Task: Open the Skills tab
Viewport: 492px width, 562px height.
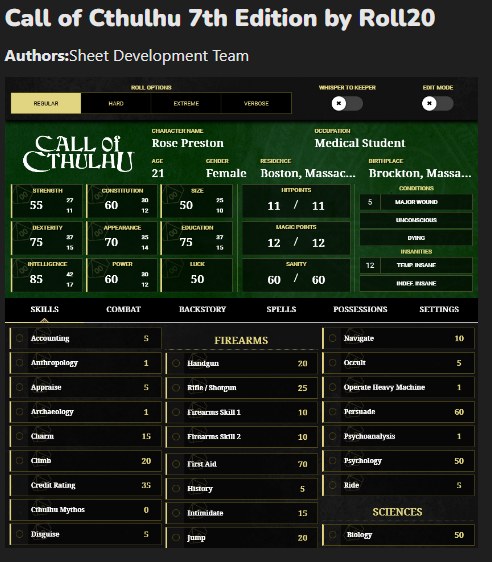Action: tap(44, 309)
